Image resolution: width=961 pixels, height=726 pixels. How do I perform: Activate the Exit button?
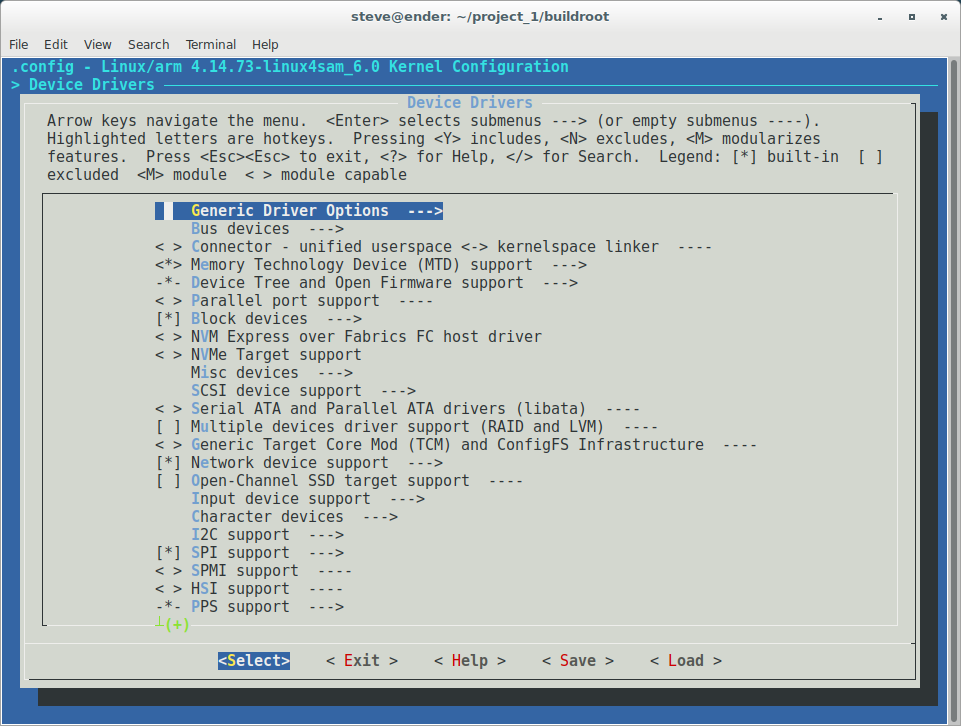362,660
